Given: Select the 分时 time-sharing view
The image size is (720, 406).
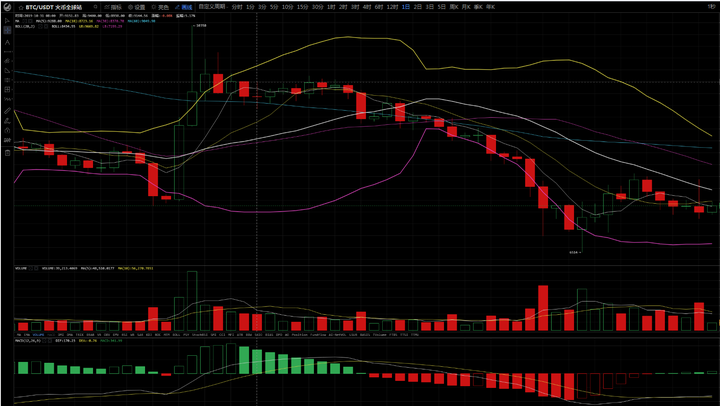Looking at the screenshot, I should pyautogui.click(x=237, y=7).
